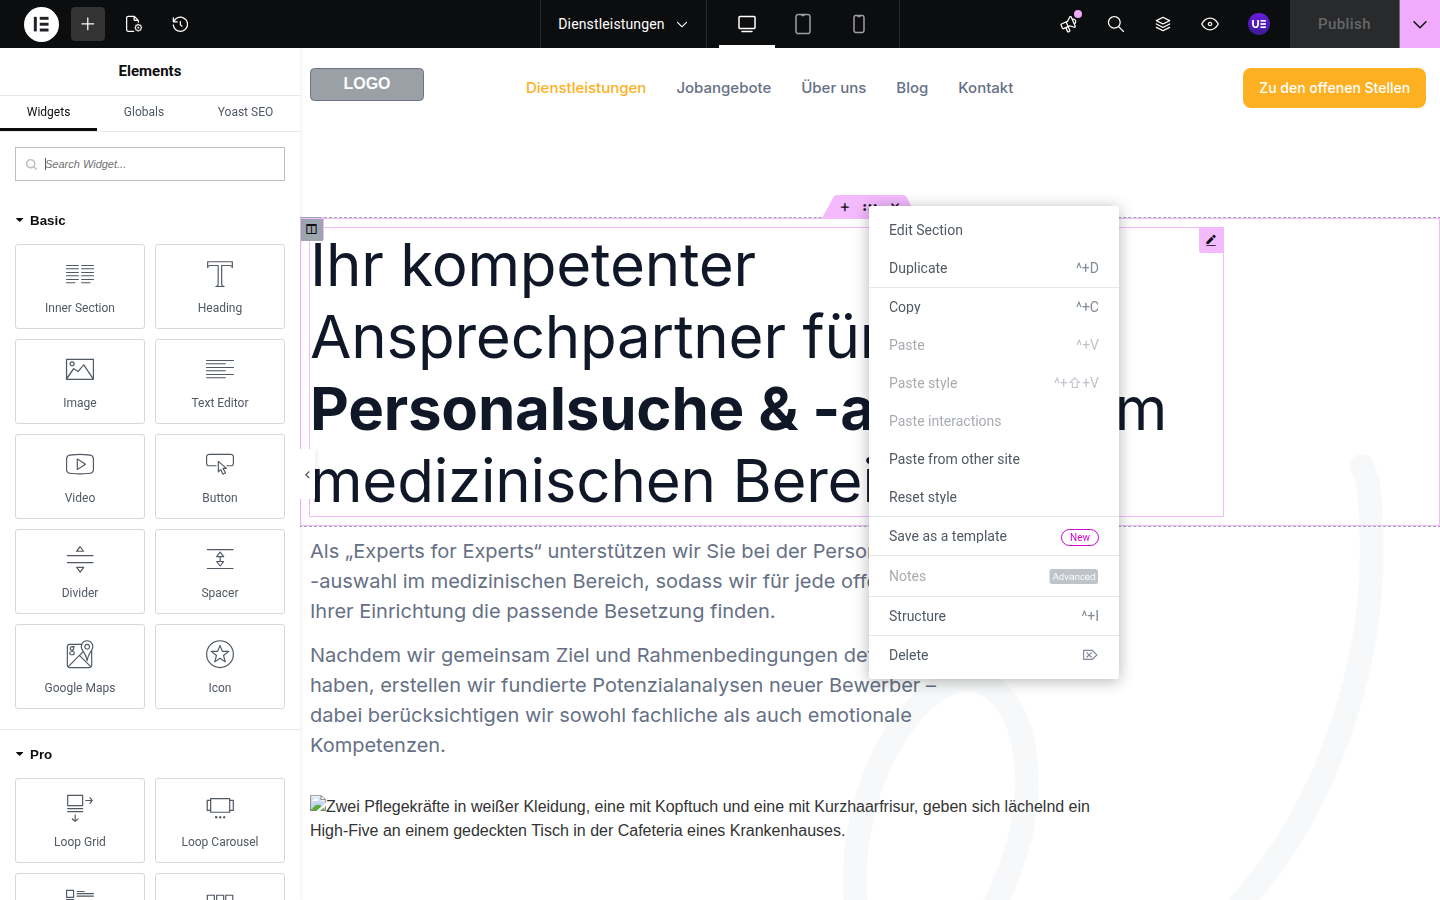Screen dimensions: 1440x900
Task: Select the Loop Grid widget
Action: (80, 820)
